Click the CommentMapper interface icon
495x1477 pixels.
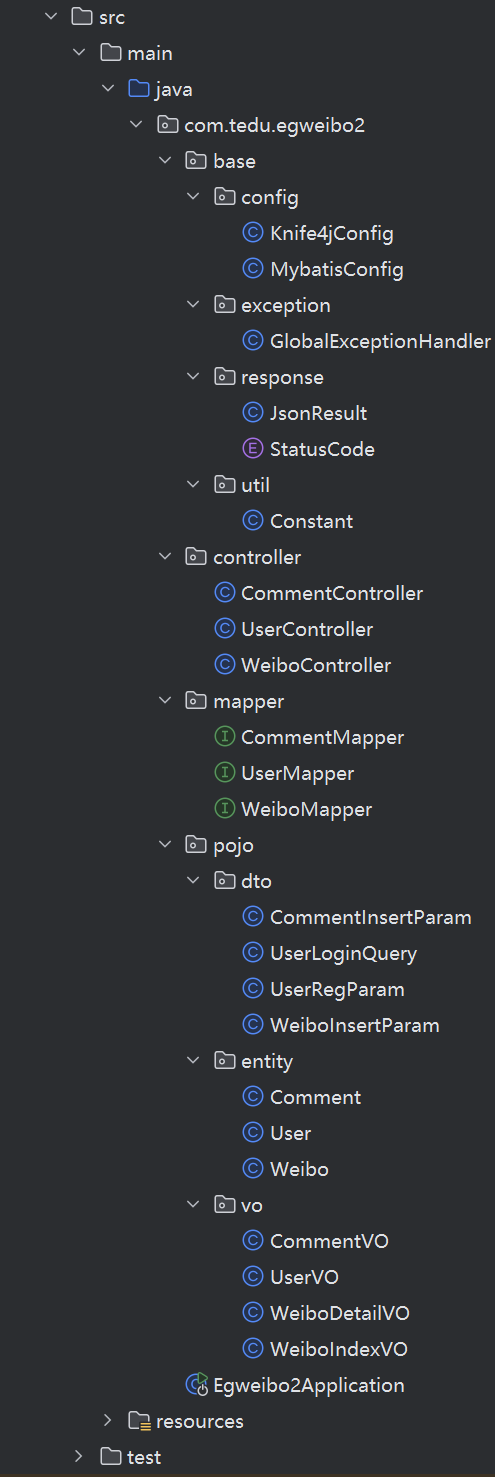(x=225, y=737)
